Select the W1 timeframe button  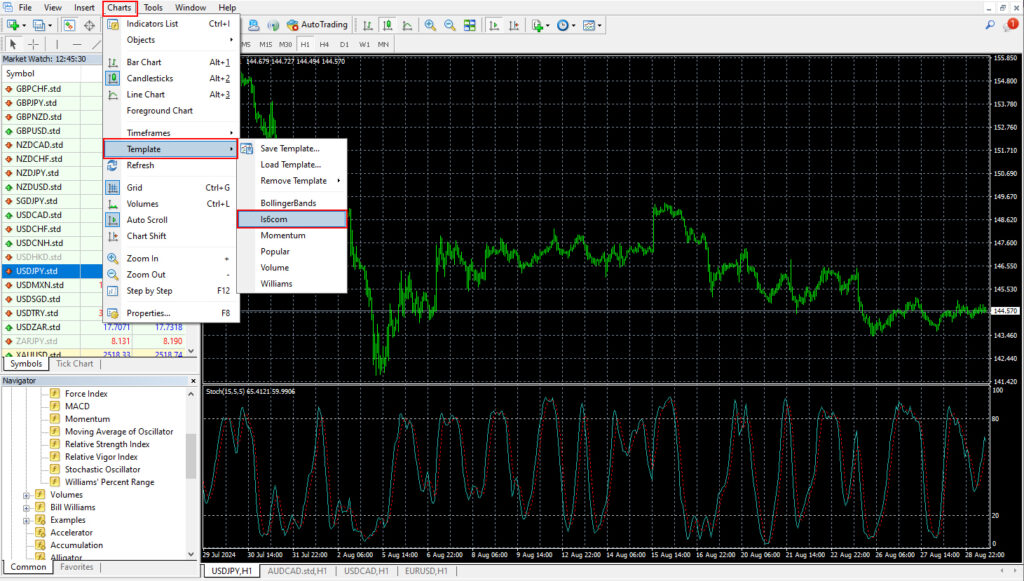pos(364,44)
